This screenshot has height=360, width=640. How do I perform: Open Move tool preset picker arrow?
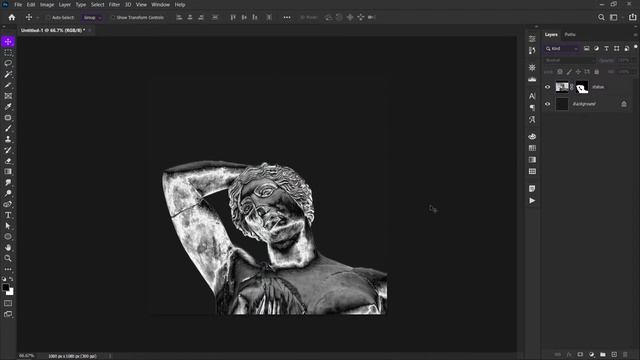coord(38,18)
